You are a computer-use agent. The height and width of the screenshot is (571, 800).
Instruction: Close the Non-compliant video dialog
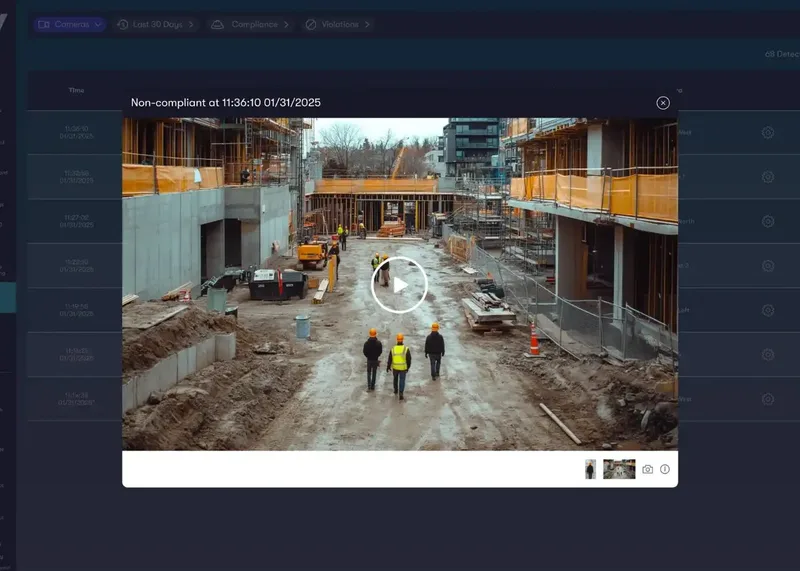coord(663,103)
